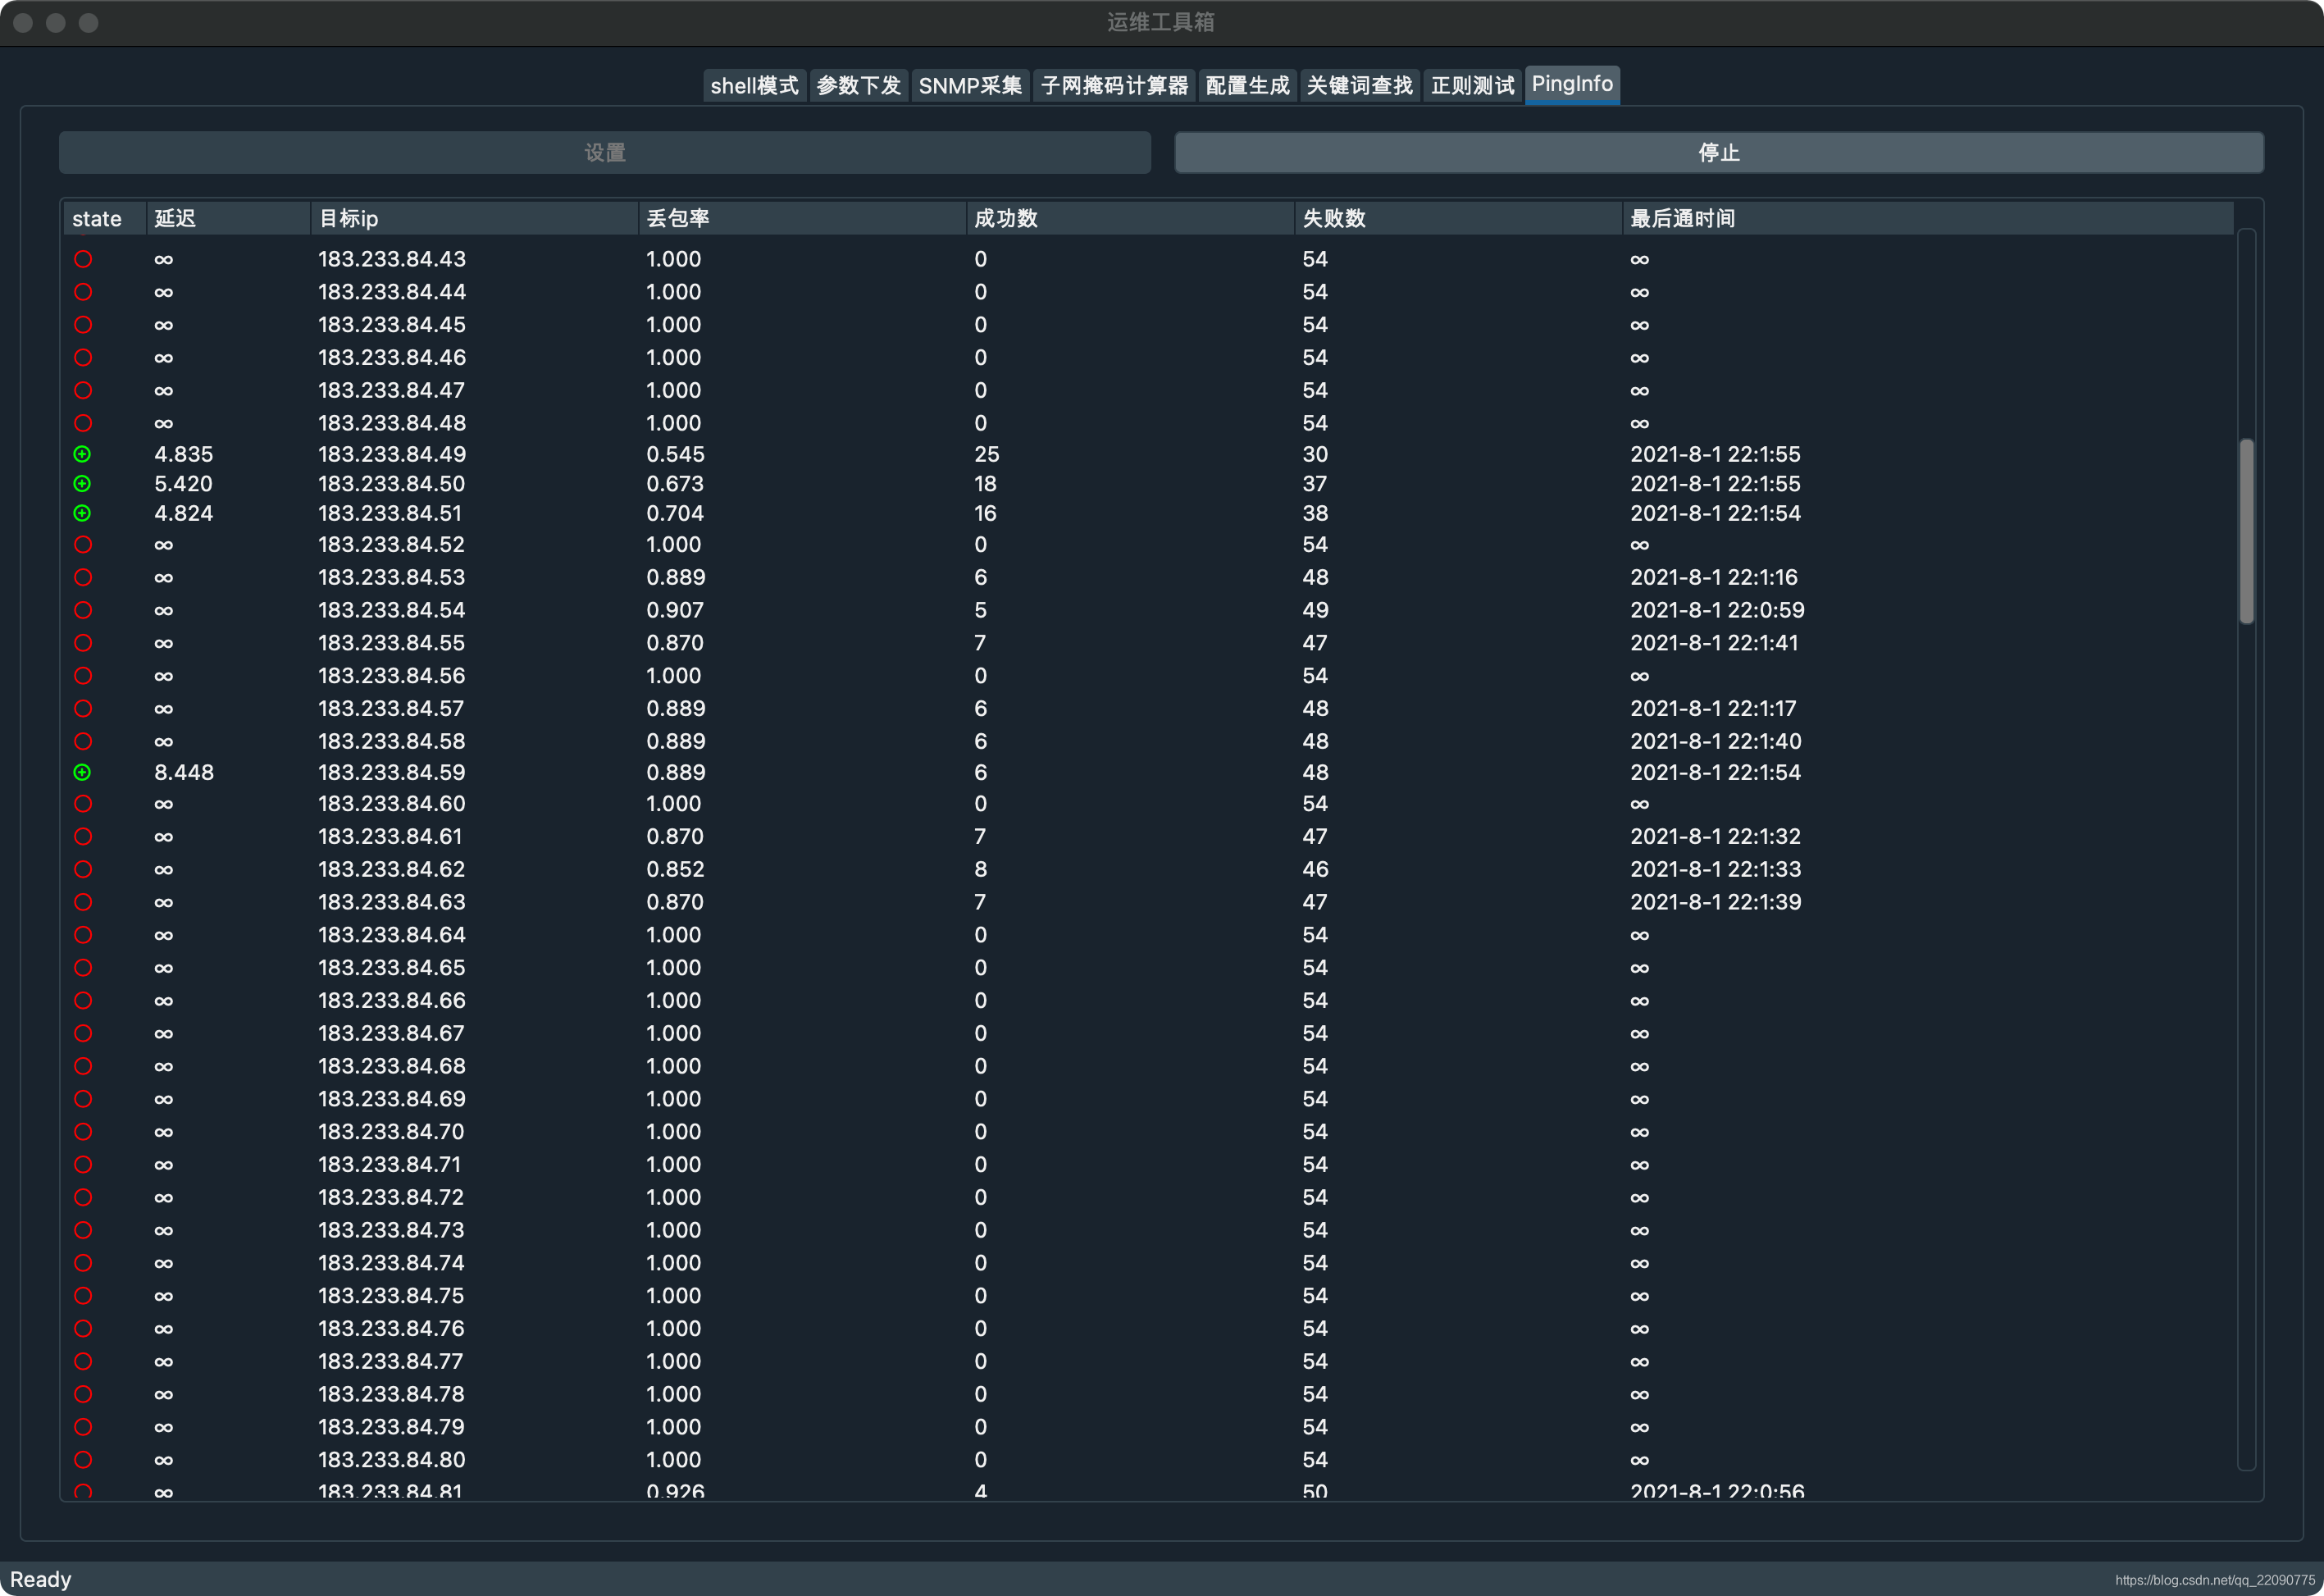The width and height of the screenshot is (2324, 1596).
Task: Click the red state icon for 183.233.84.45
Action: coord(83,325)
